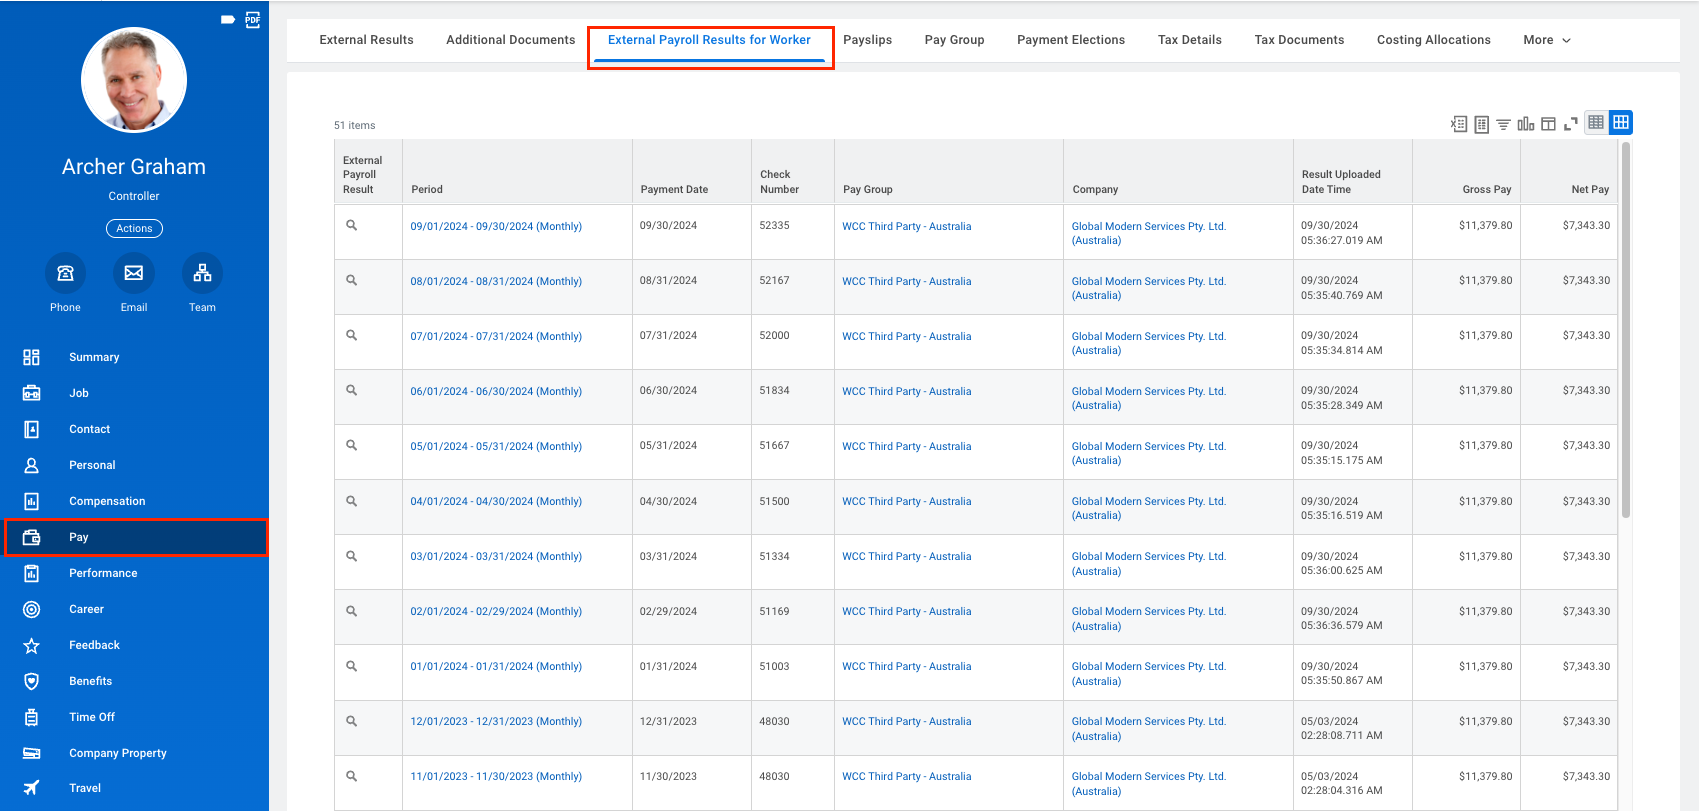
Task: Switch to the blue wide grid view toggle
Action: (x=1621, y=122)
